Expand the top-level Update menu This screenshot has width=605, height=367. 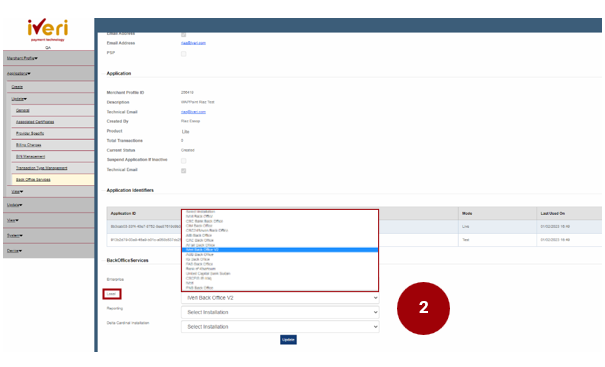(x=14, y=205)
